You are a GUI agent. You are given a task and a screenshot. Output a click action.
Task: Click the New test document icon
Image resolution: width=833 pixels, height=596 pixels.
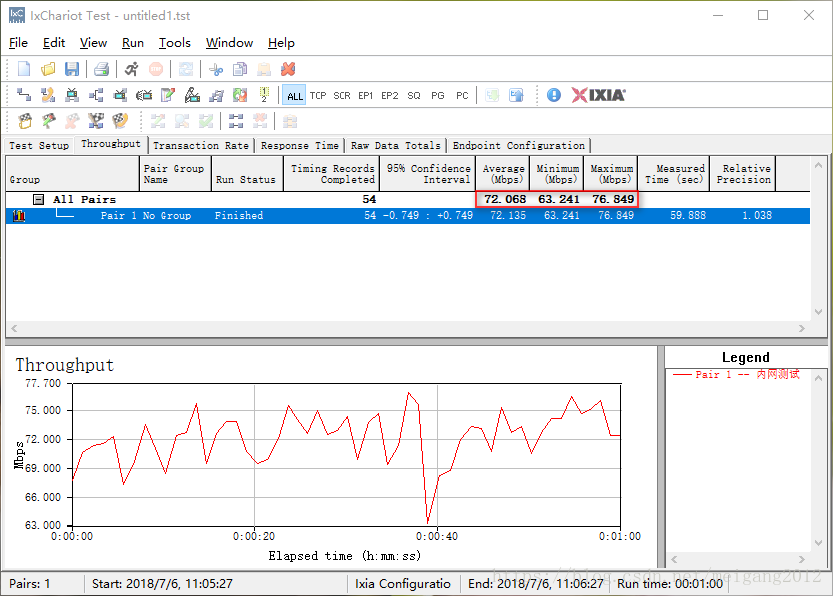pyautogui.click(x=24, y=69)
